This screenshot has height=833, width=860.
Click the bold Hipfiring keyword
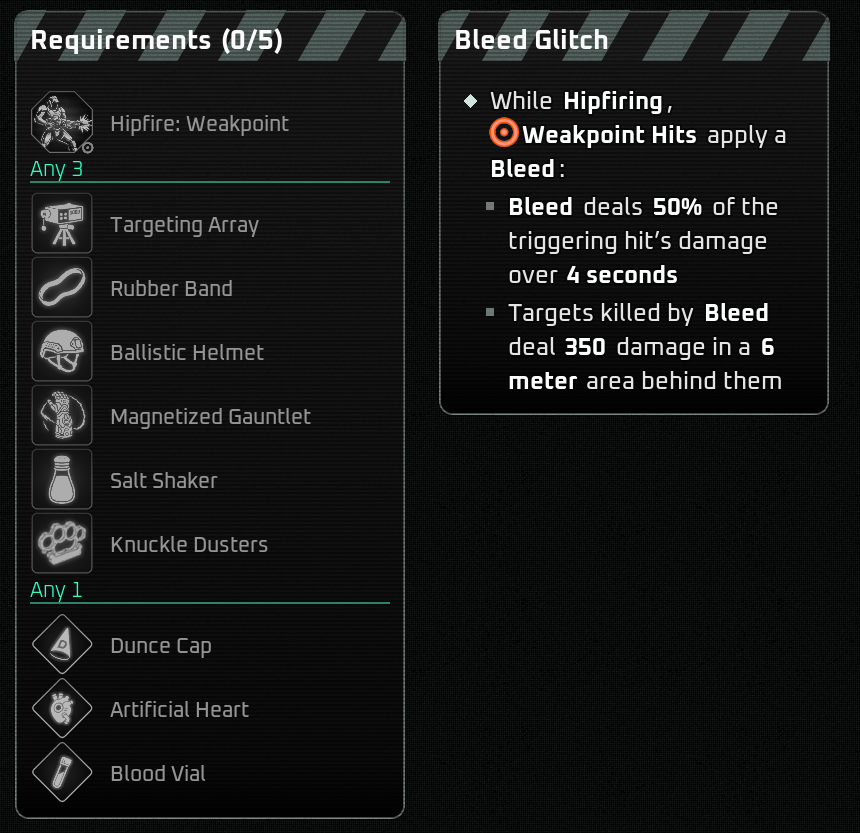(613, 101)
